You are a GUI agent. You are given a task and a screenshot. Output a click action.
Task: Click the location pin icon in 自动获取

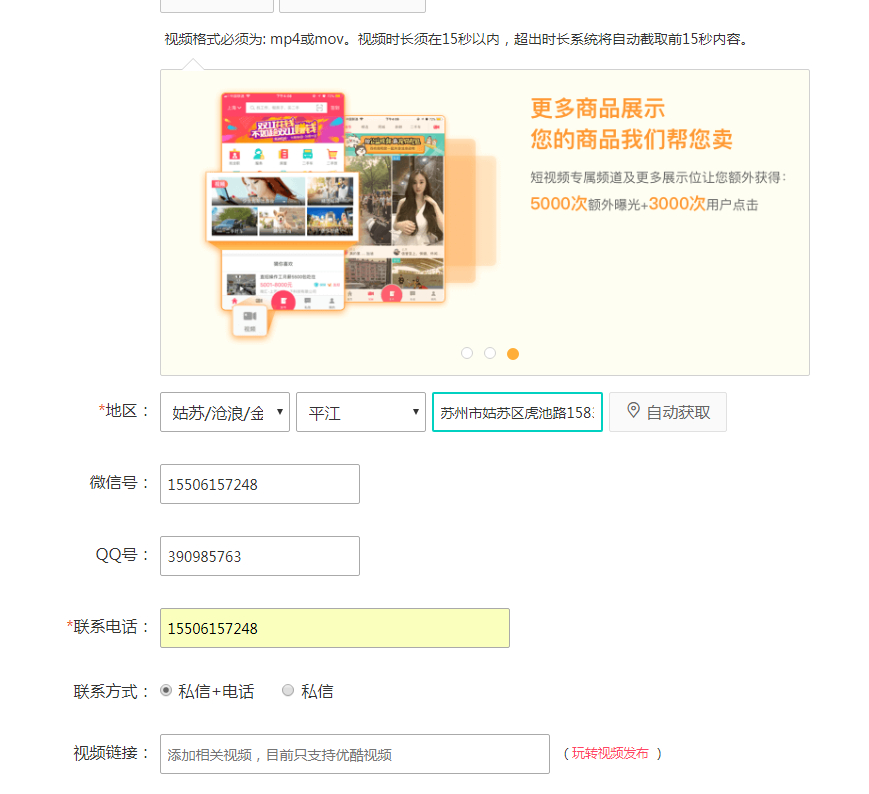pyautogui.click(x=633, y=411)
